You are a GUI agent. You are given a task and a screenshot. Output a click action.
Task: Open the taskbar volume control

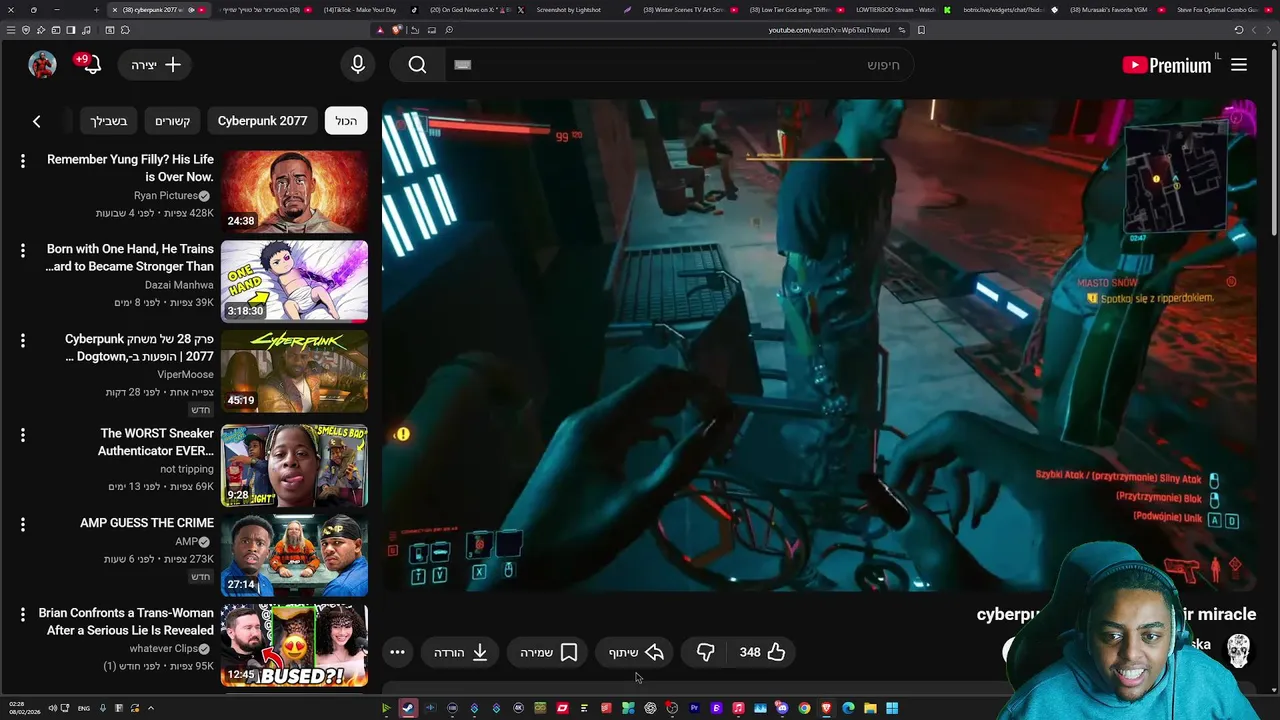pos(53,708)
